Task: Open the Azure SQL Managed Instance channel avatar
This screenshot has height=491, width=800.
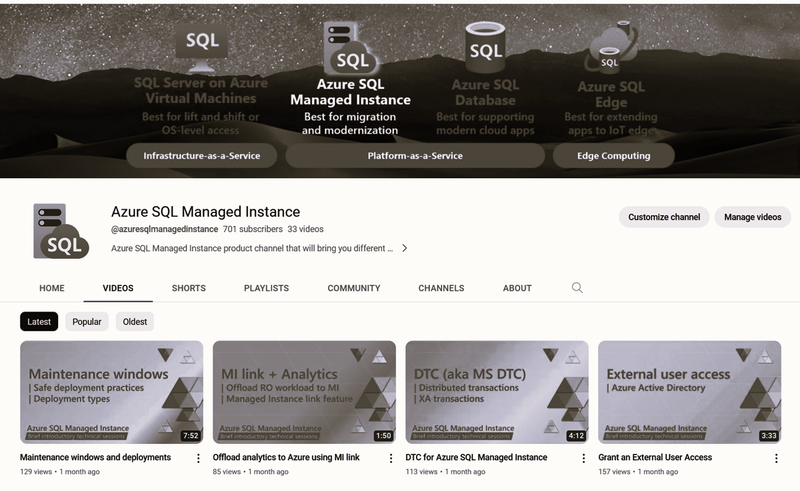Action: [61, 231]
